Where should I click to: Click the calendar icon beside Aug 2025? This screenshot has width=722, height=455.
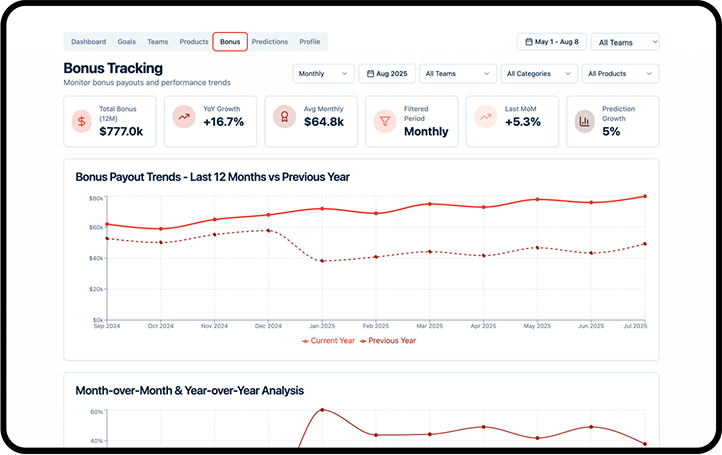click(371, 73)
